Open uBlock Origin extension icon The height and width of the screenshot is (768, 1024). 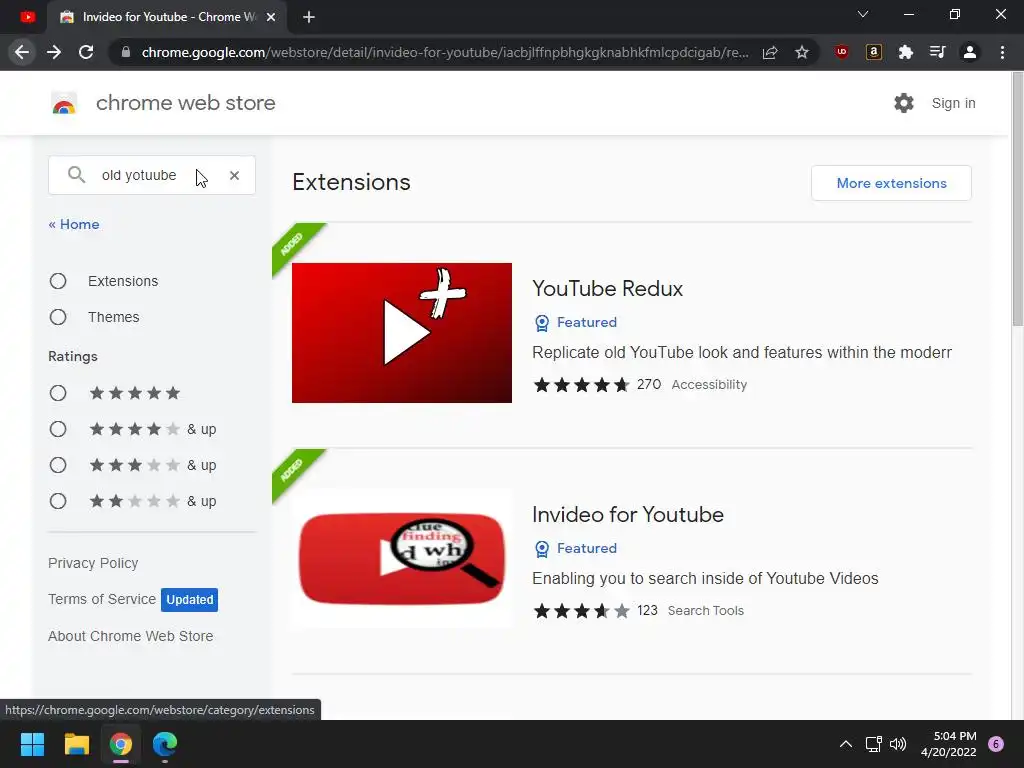(842, 52)
